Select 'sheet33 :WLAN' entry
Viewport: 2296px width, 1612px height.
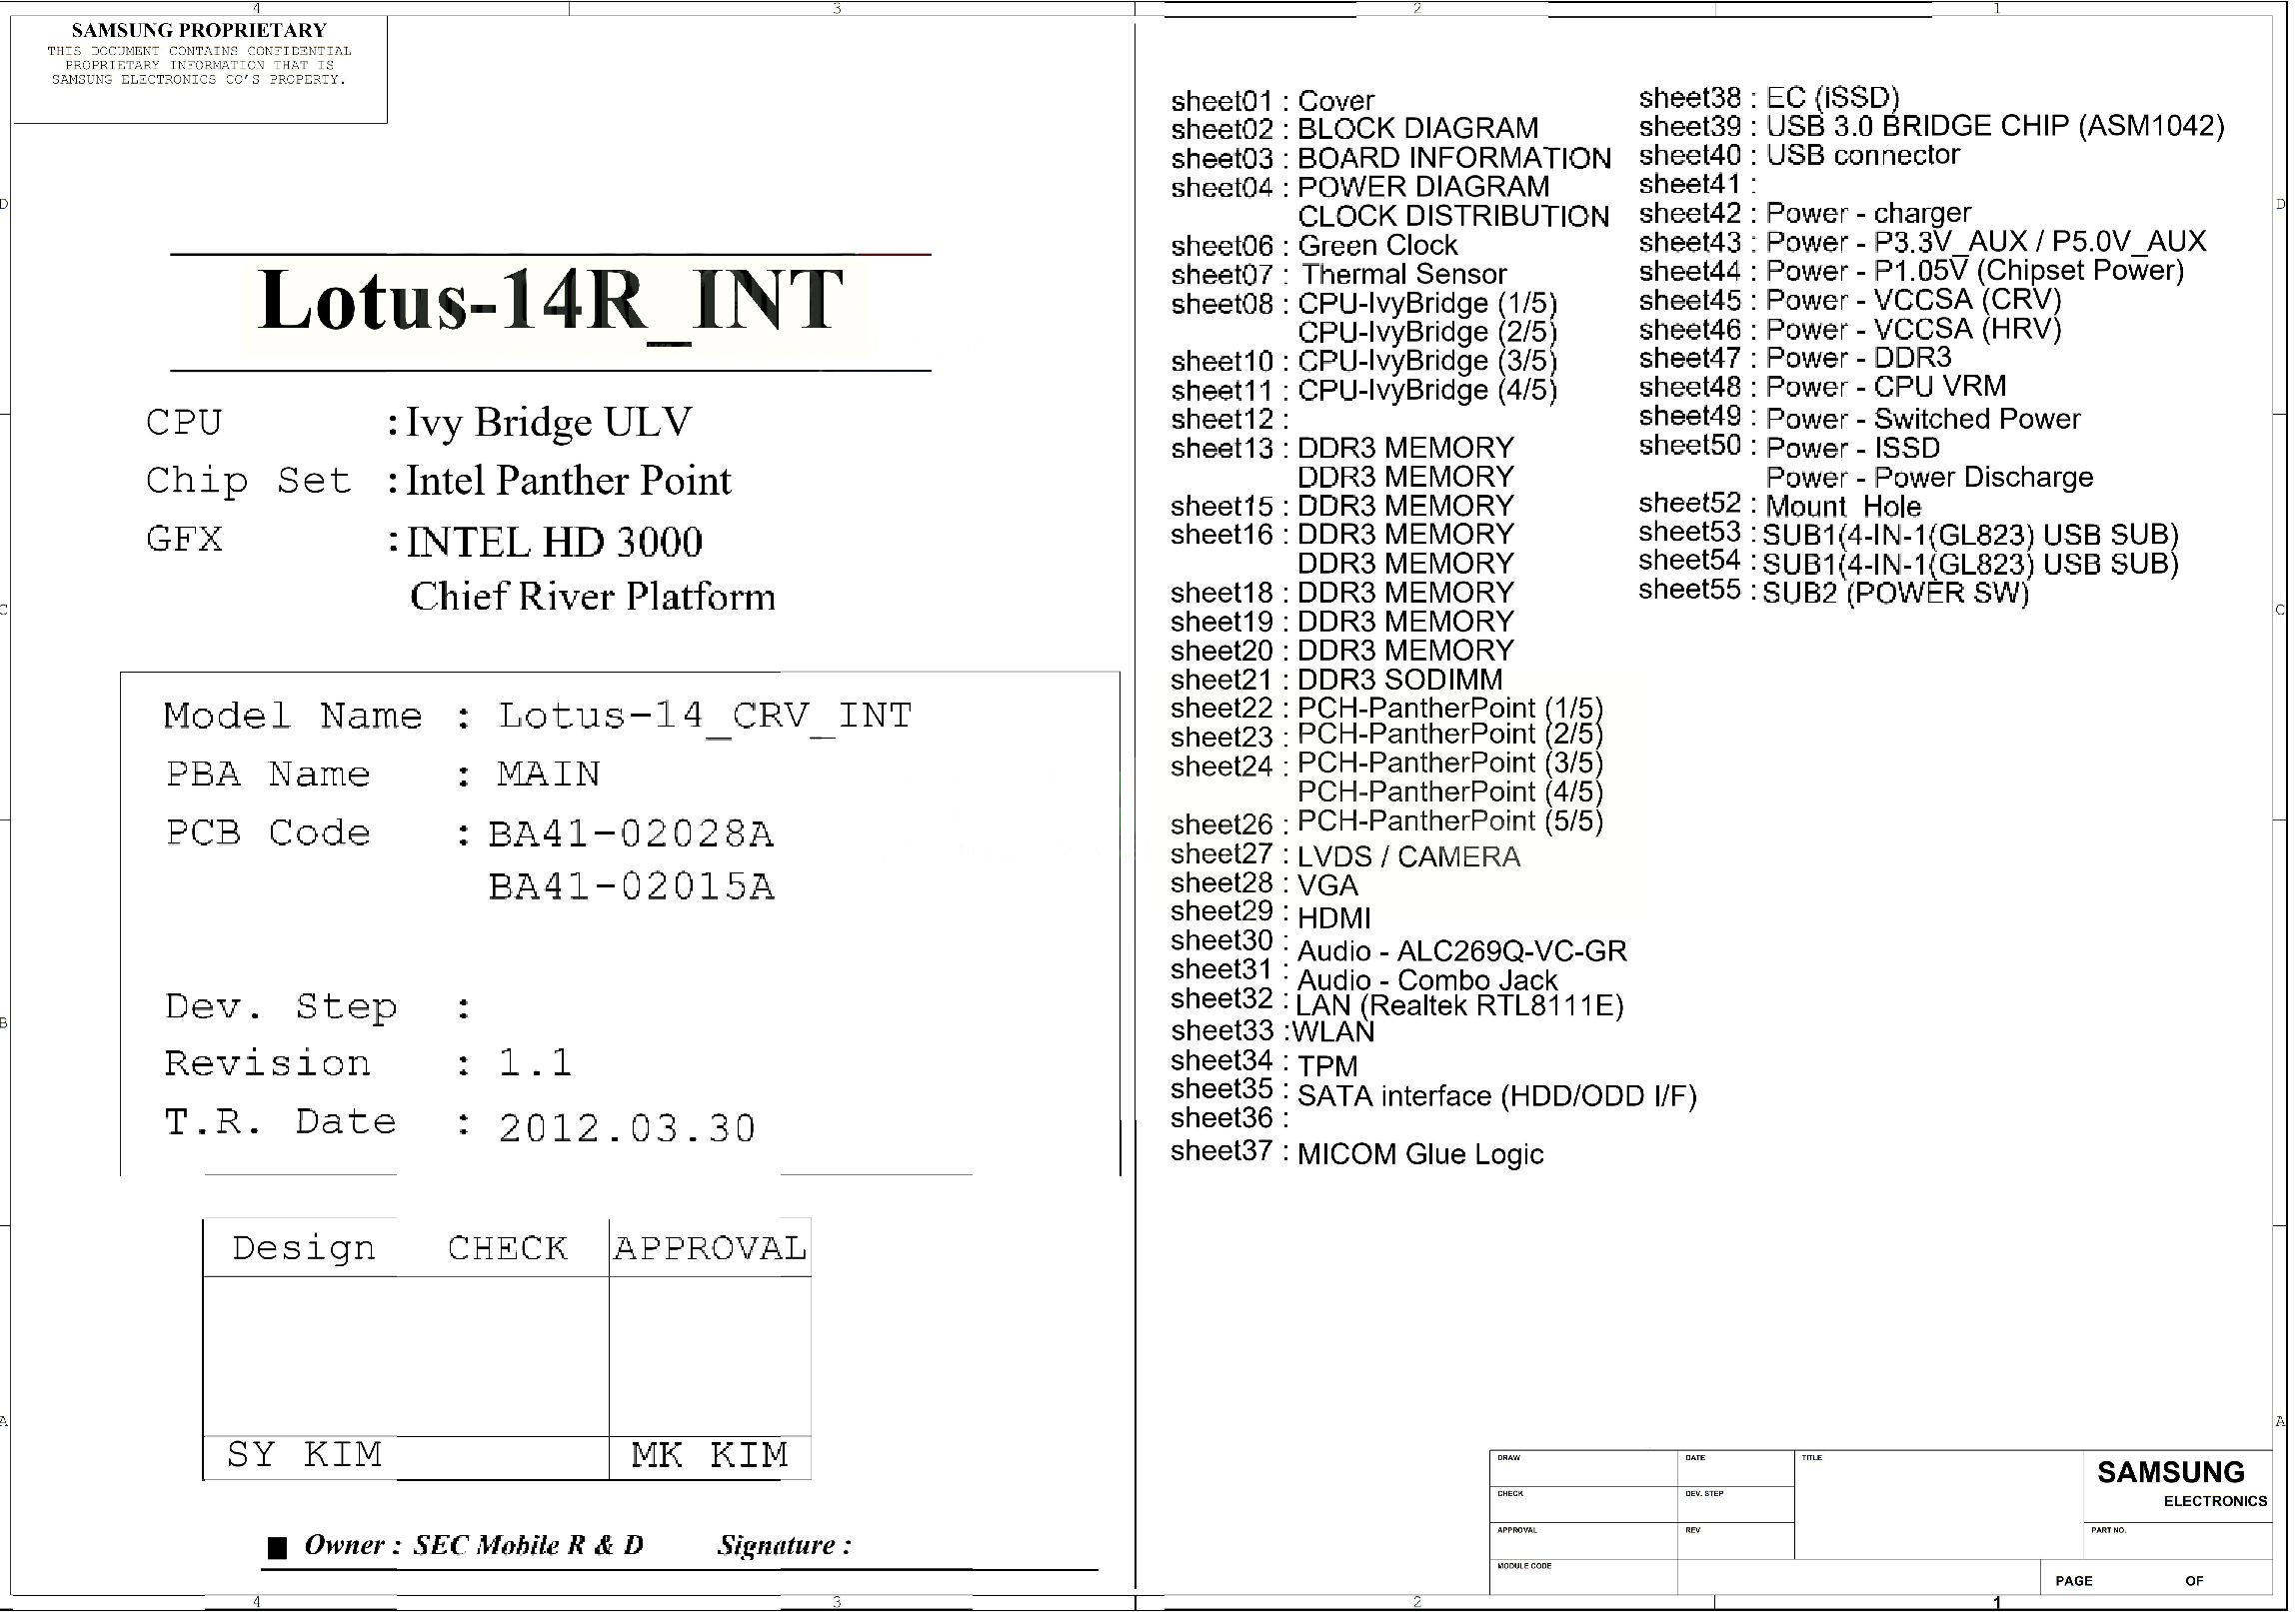coord(1273,1031)
